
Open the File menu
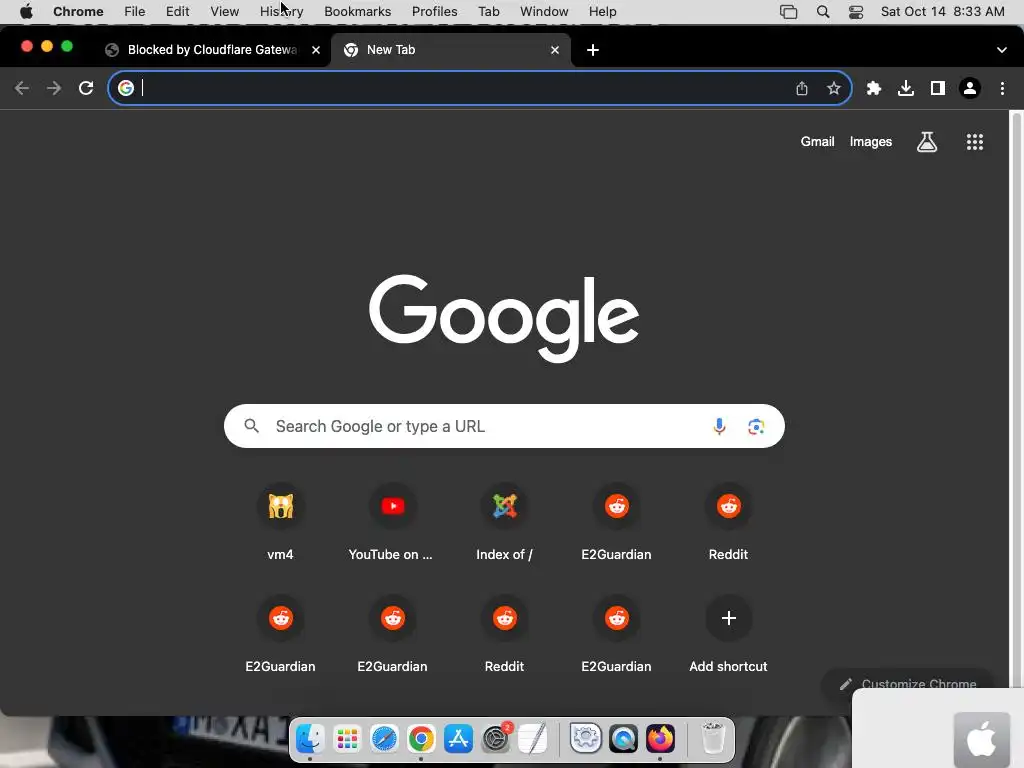[x=135, y=12]
